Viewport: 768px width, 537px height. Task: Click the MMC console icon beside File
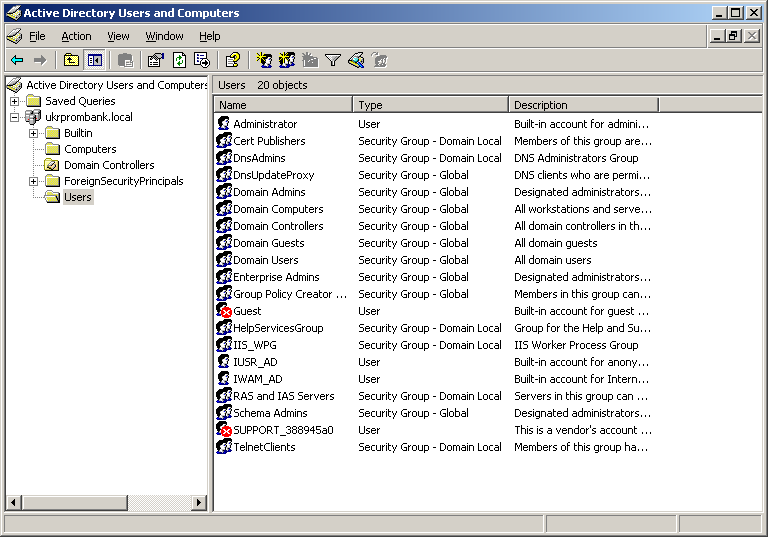pos(14,36)
